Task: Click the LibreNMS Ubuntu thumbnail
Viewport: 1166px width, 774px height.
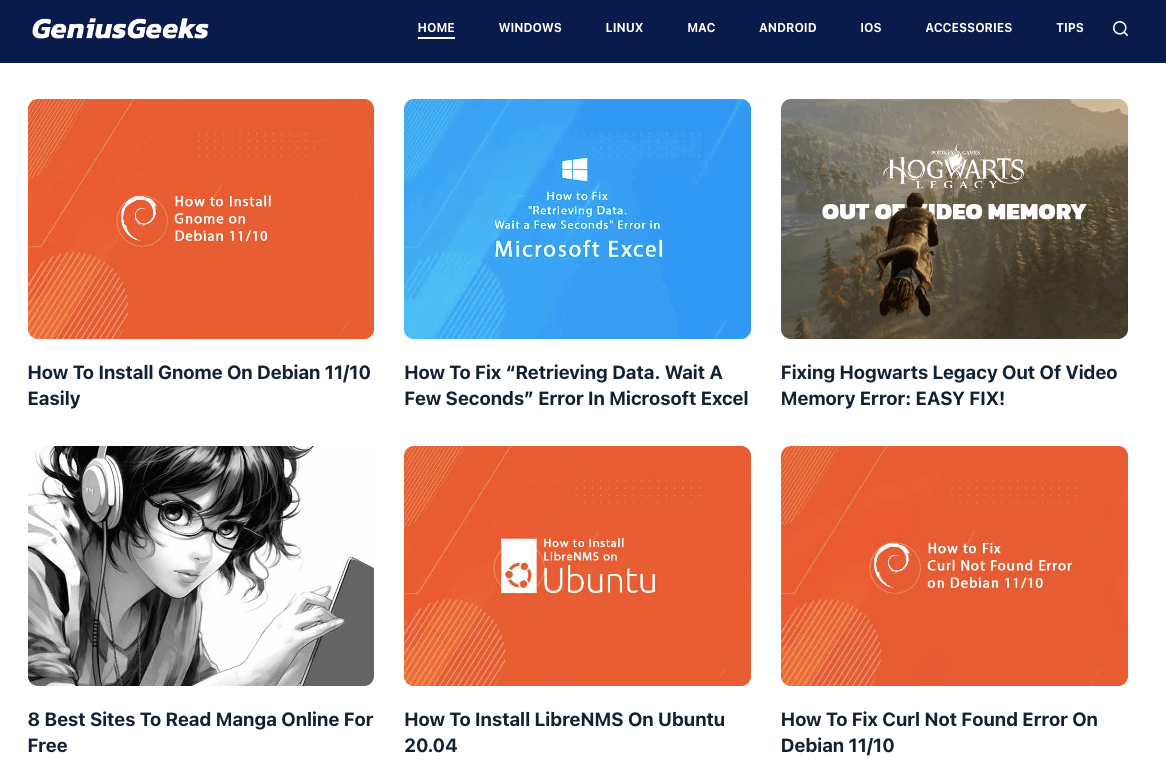Action: tap(577, 565)
